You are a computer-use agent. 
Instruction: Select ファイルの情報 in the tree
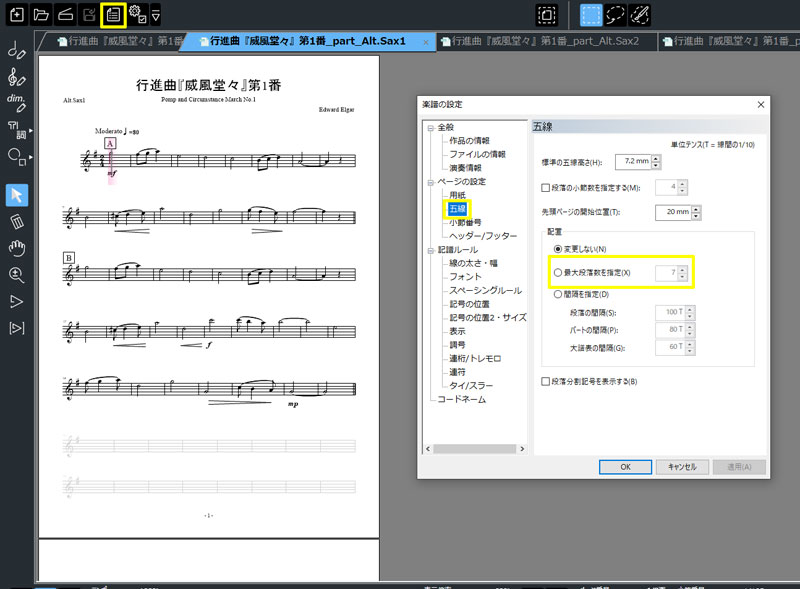(x=477, y=154)
